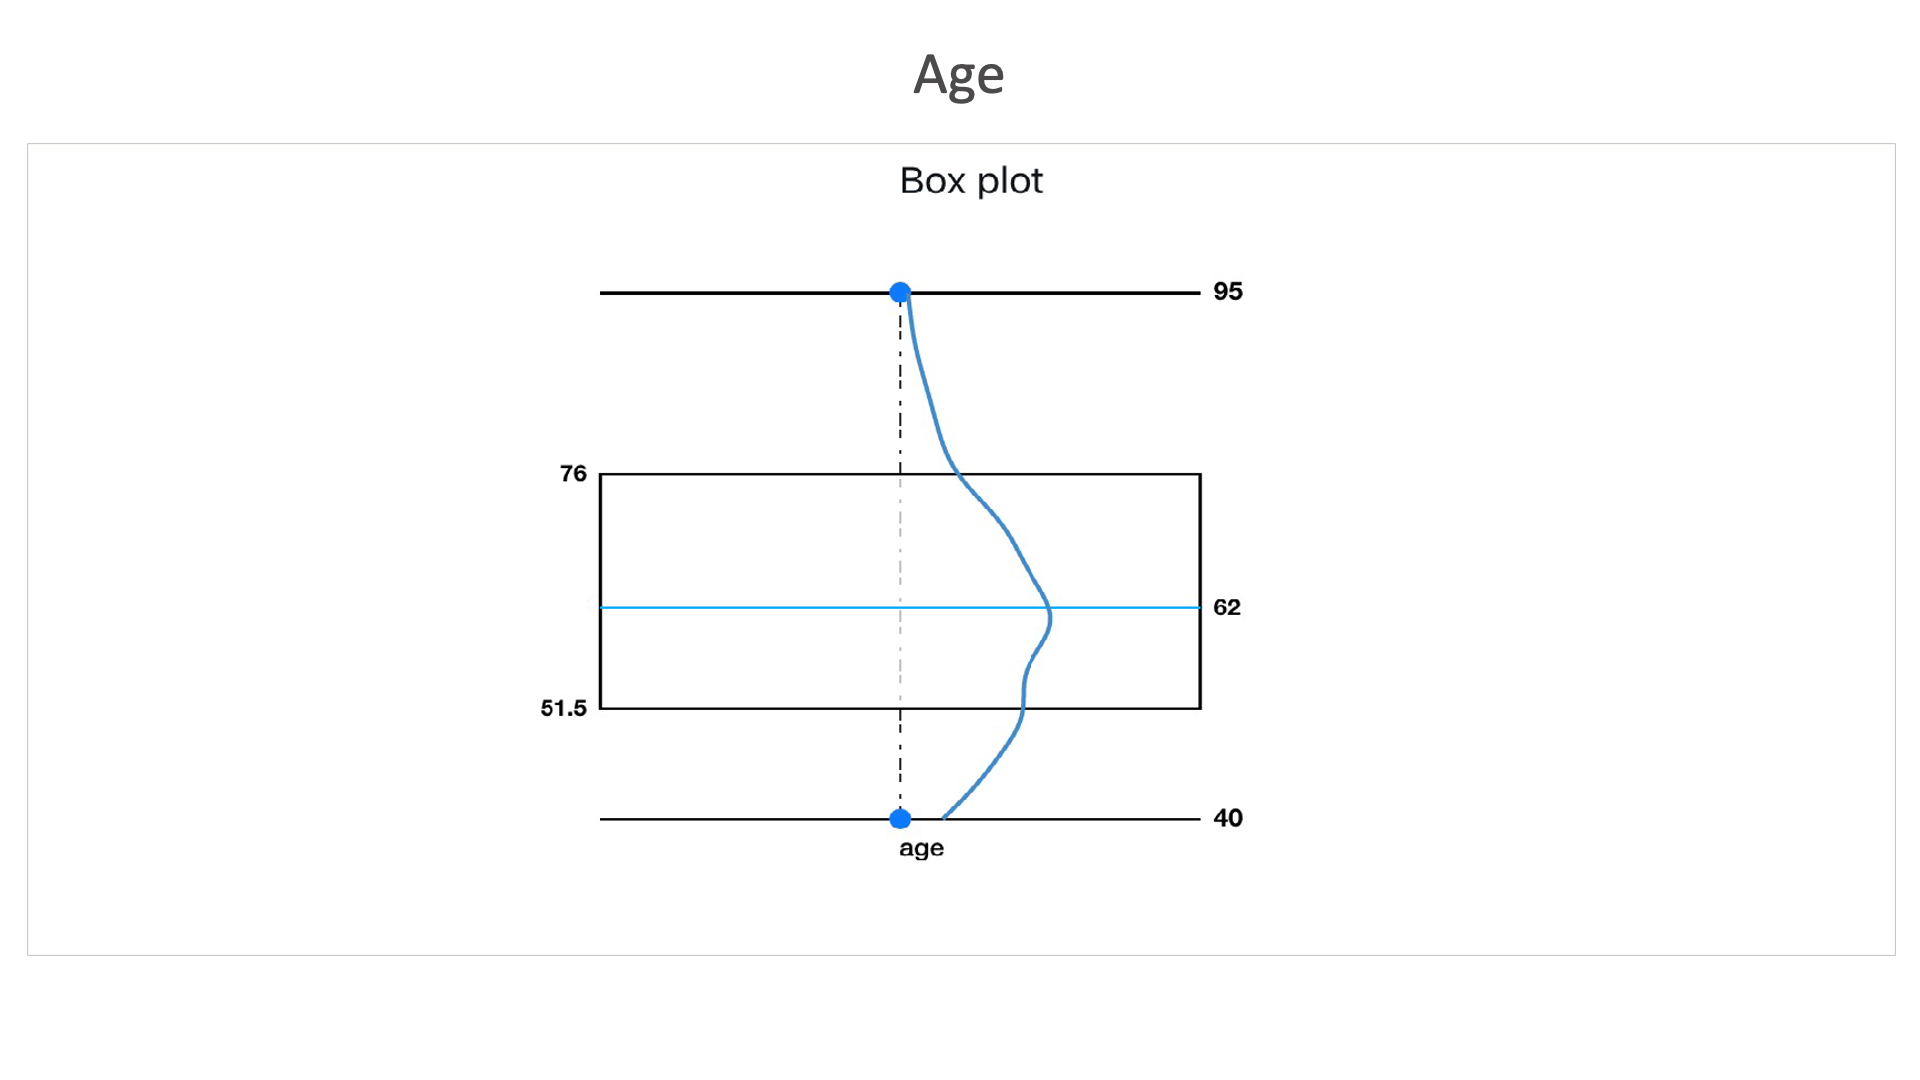The image size is (1920, 1080).
Task: Click the upper quartile label 76
Action: click(x=573, y=473)
